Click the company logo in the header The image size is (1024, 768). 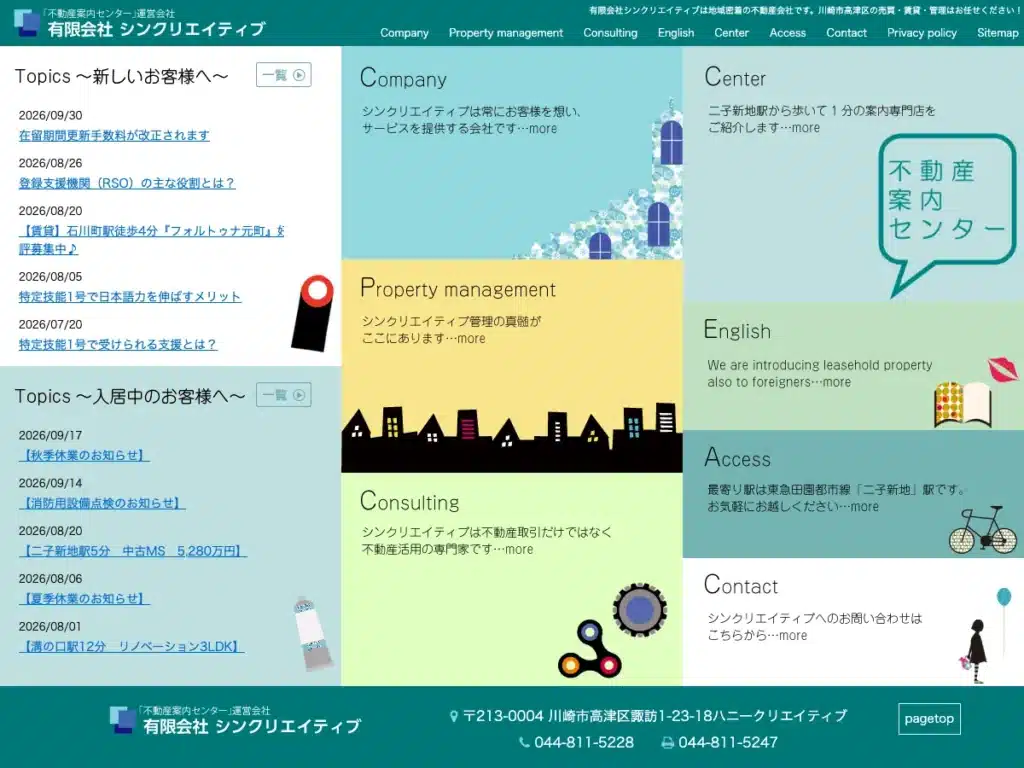point(140,23)
